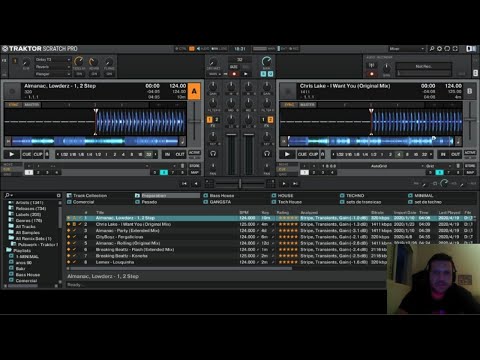Open the AutoGrid cue type dropdown on deck B
The image size is (480, 360).
click(381, 166)
